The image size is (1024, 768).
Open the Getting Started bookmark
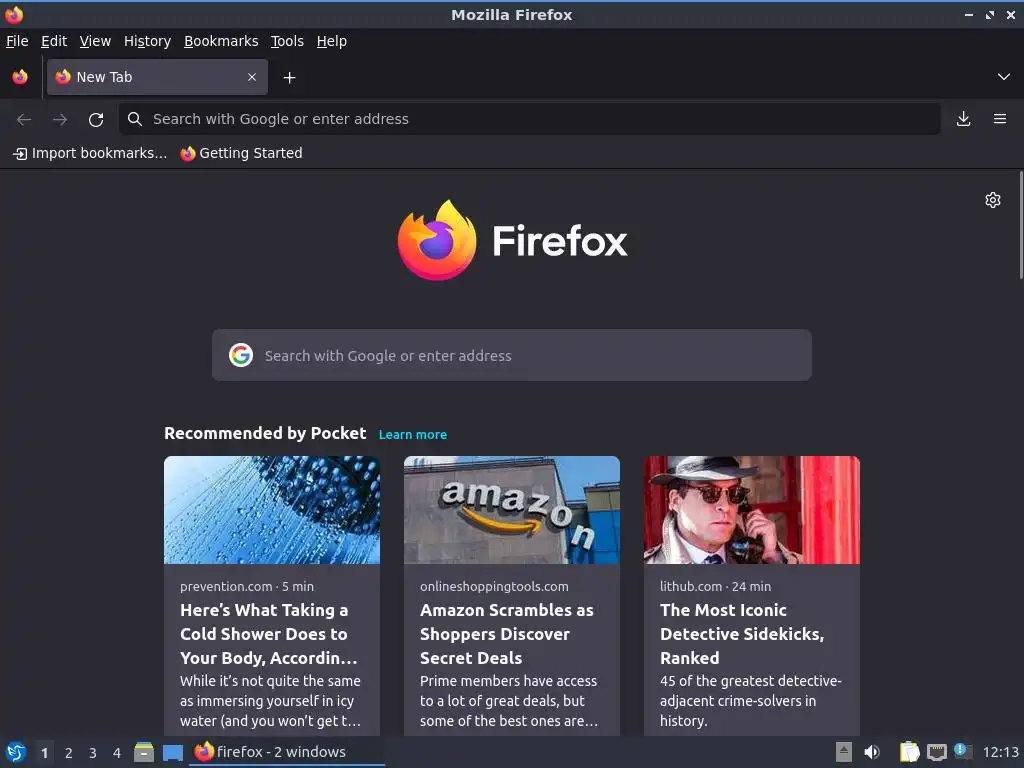pyautogui.click(x=242, y=153)
